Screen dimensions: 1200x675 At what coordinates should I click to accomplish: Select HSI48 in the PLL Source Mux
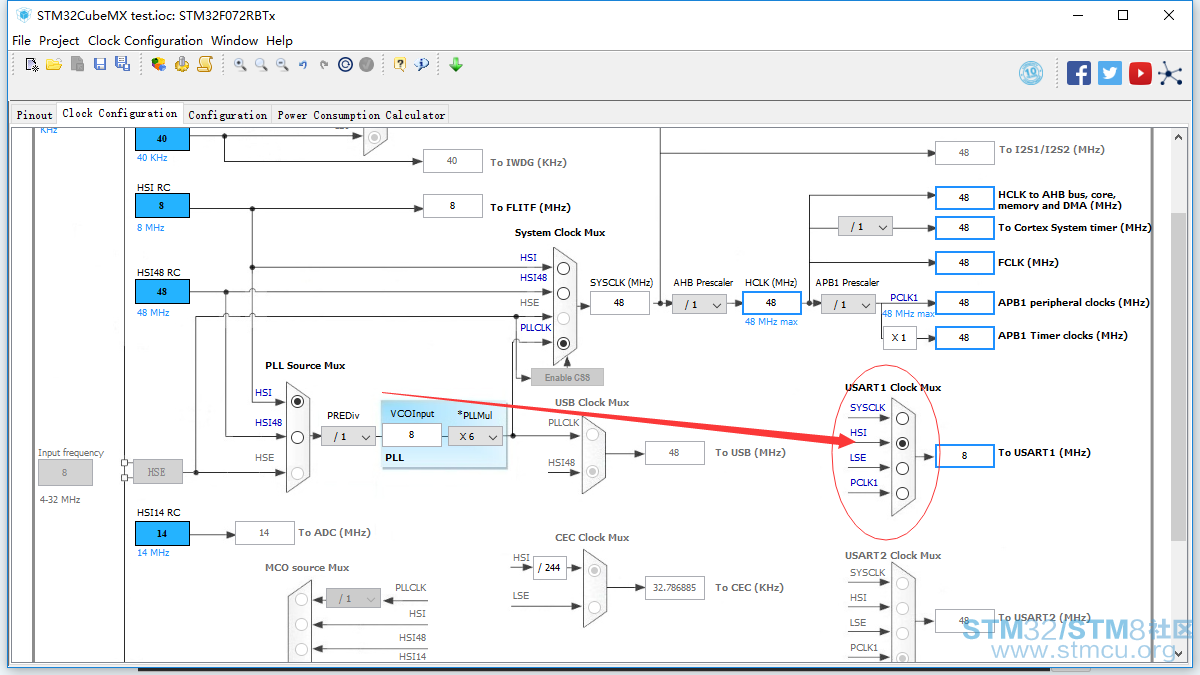click(x=297, y=437)
